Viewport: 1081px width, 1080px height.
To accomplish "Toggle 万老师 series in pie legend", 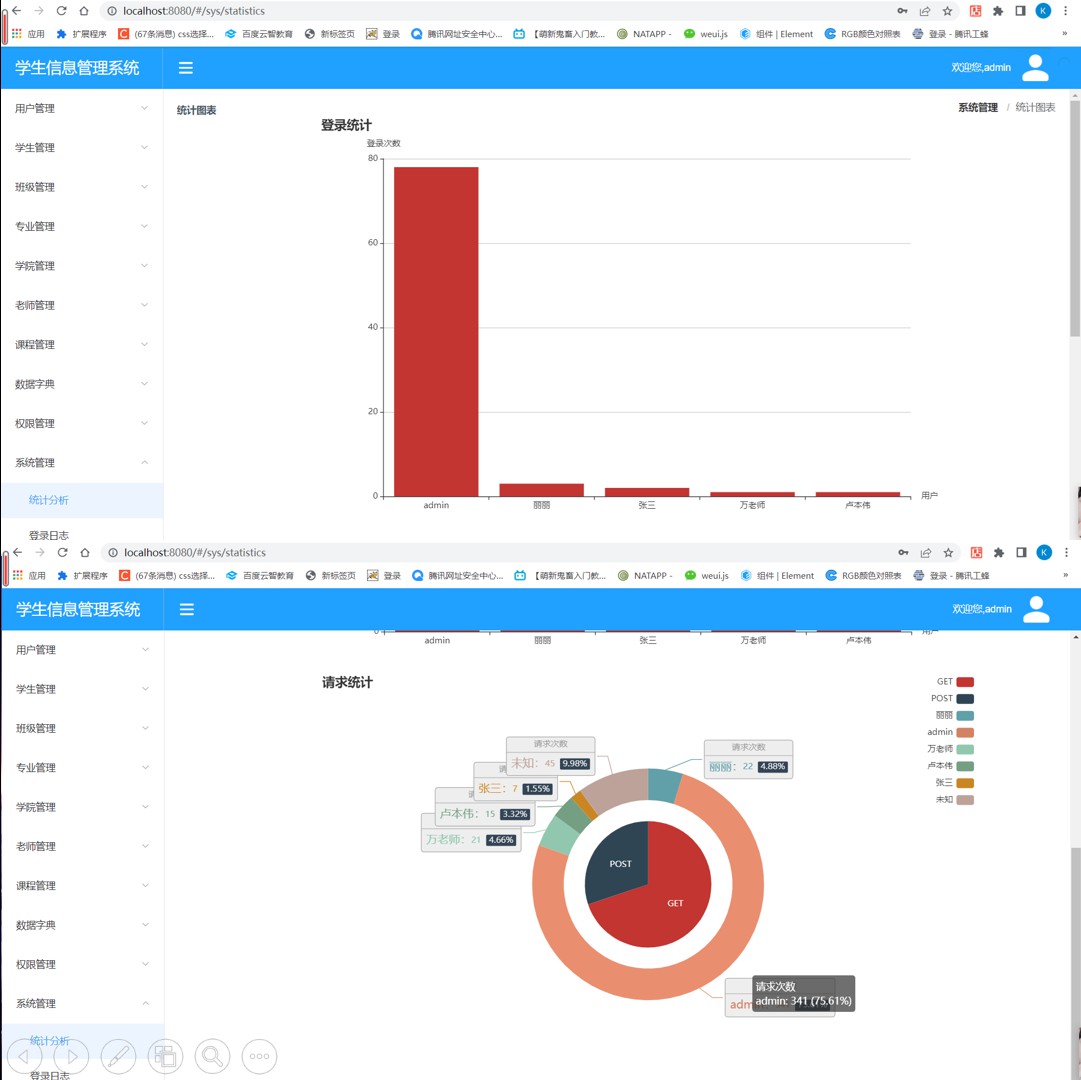I will [x=951, y=749].
